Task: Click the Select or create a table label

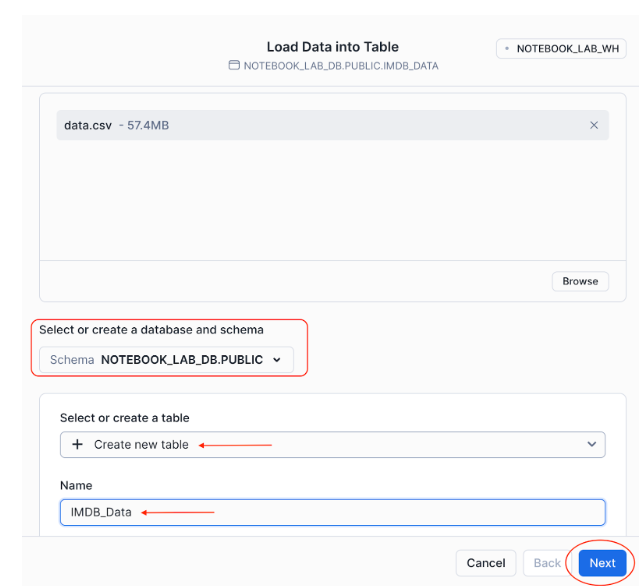Action: [x=124, y=418]
